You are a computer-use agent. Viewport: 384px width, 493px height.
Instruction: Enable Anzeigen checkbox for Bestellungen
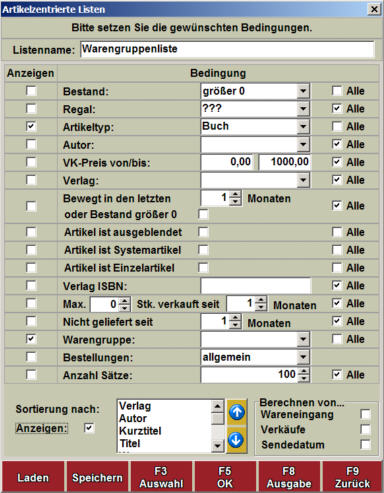31,357
